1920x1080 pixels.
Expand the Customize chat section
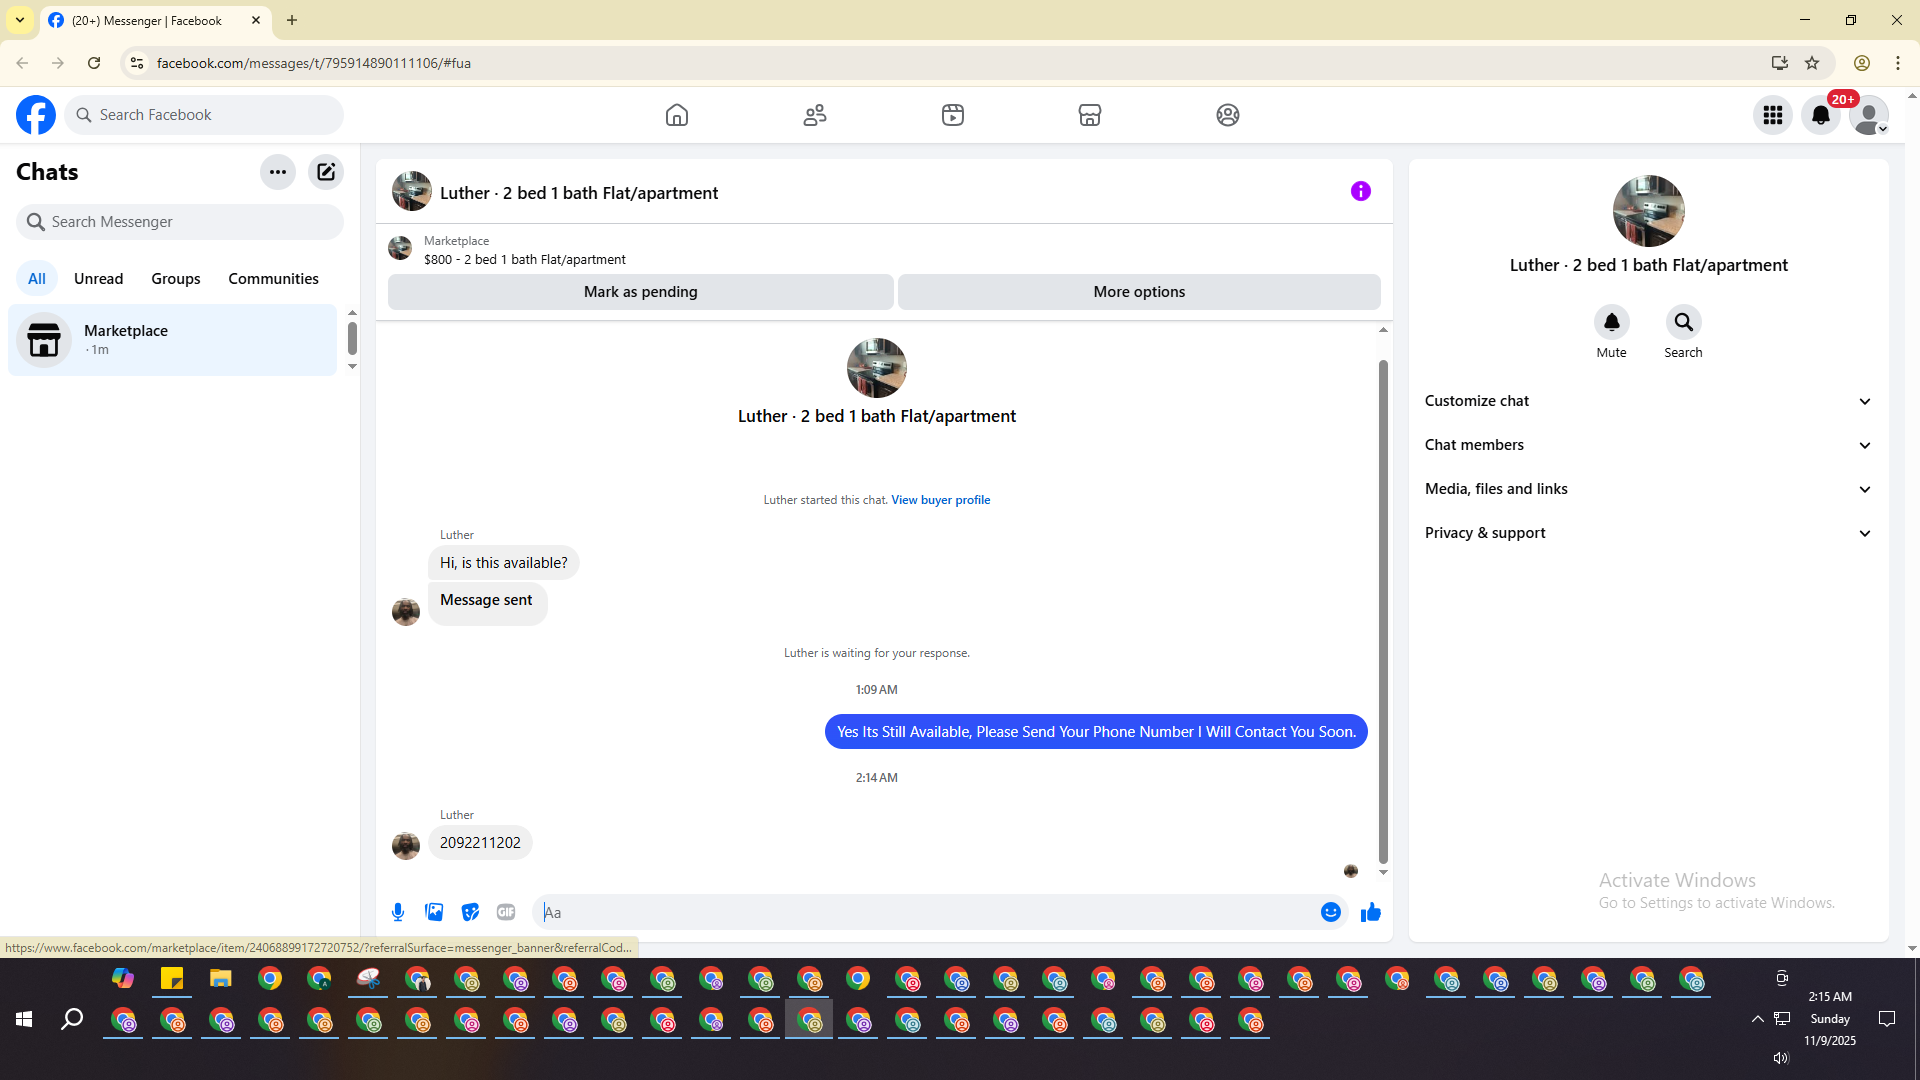1647,401
